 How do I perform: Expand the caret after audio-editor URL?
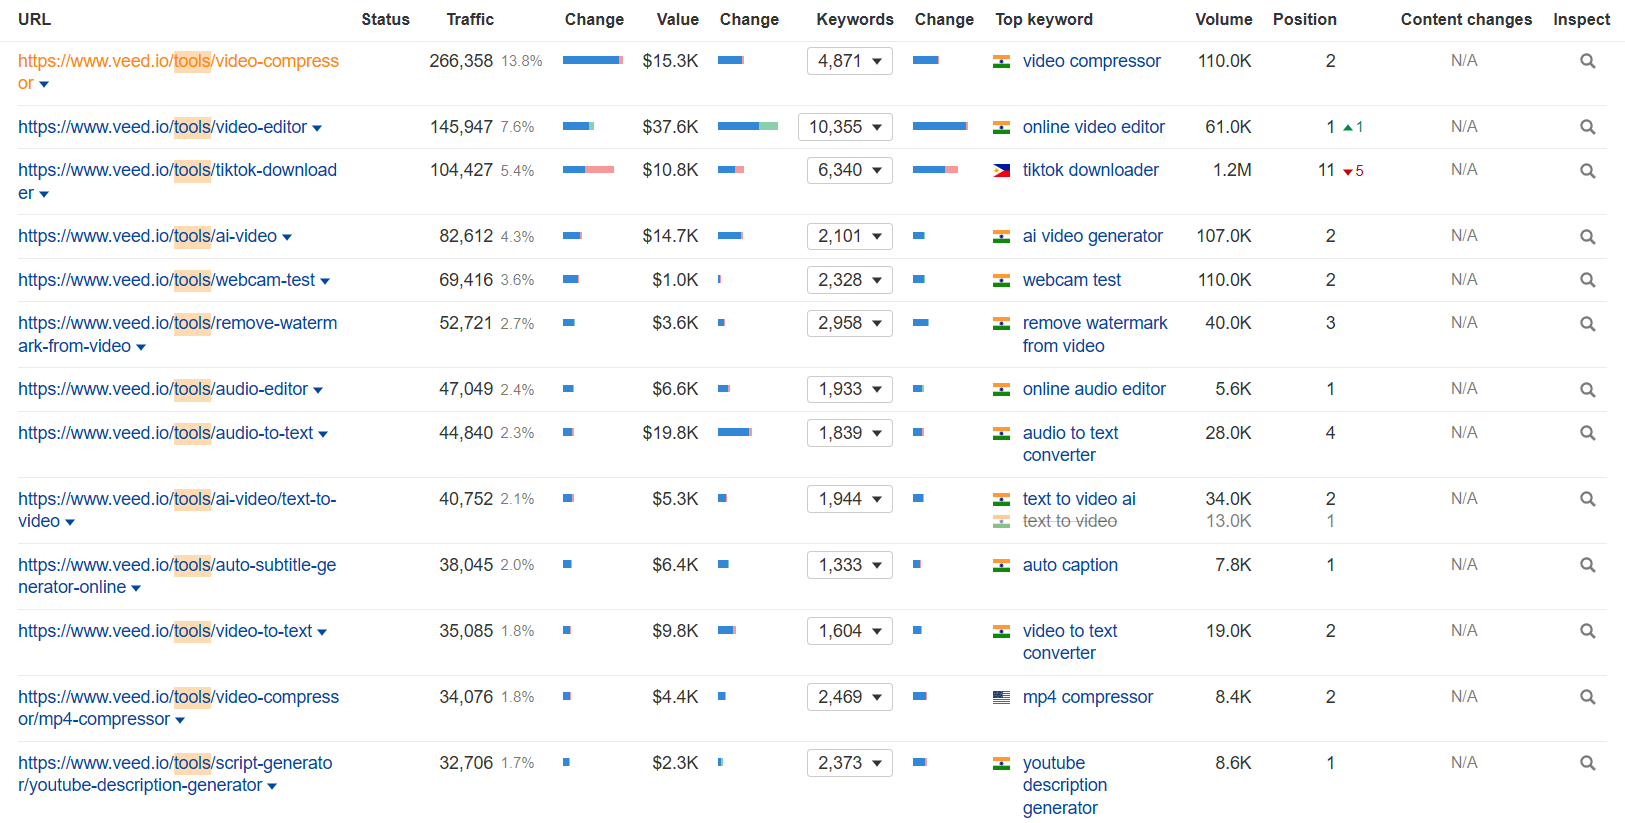click(318, 391)
